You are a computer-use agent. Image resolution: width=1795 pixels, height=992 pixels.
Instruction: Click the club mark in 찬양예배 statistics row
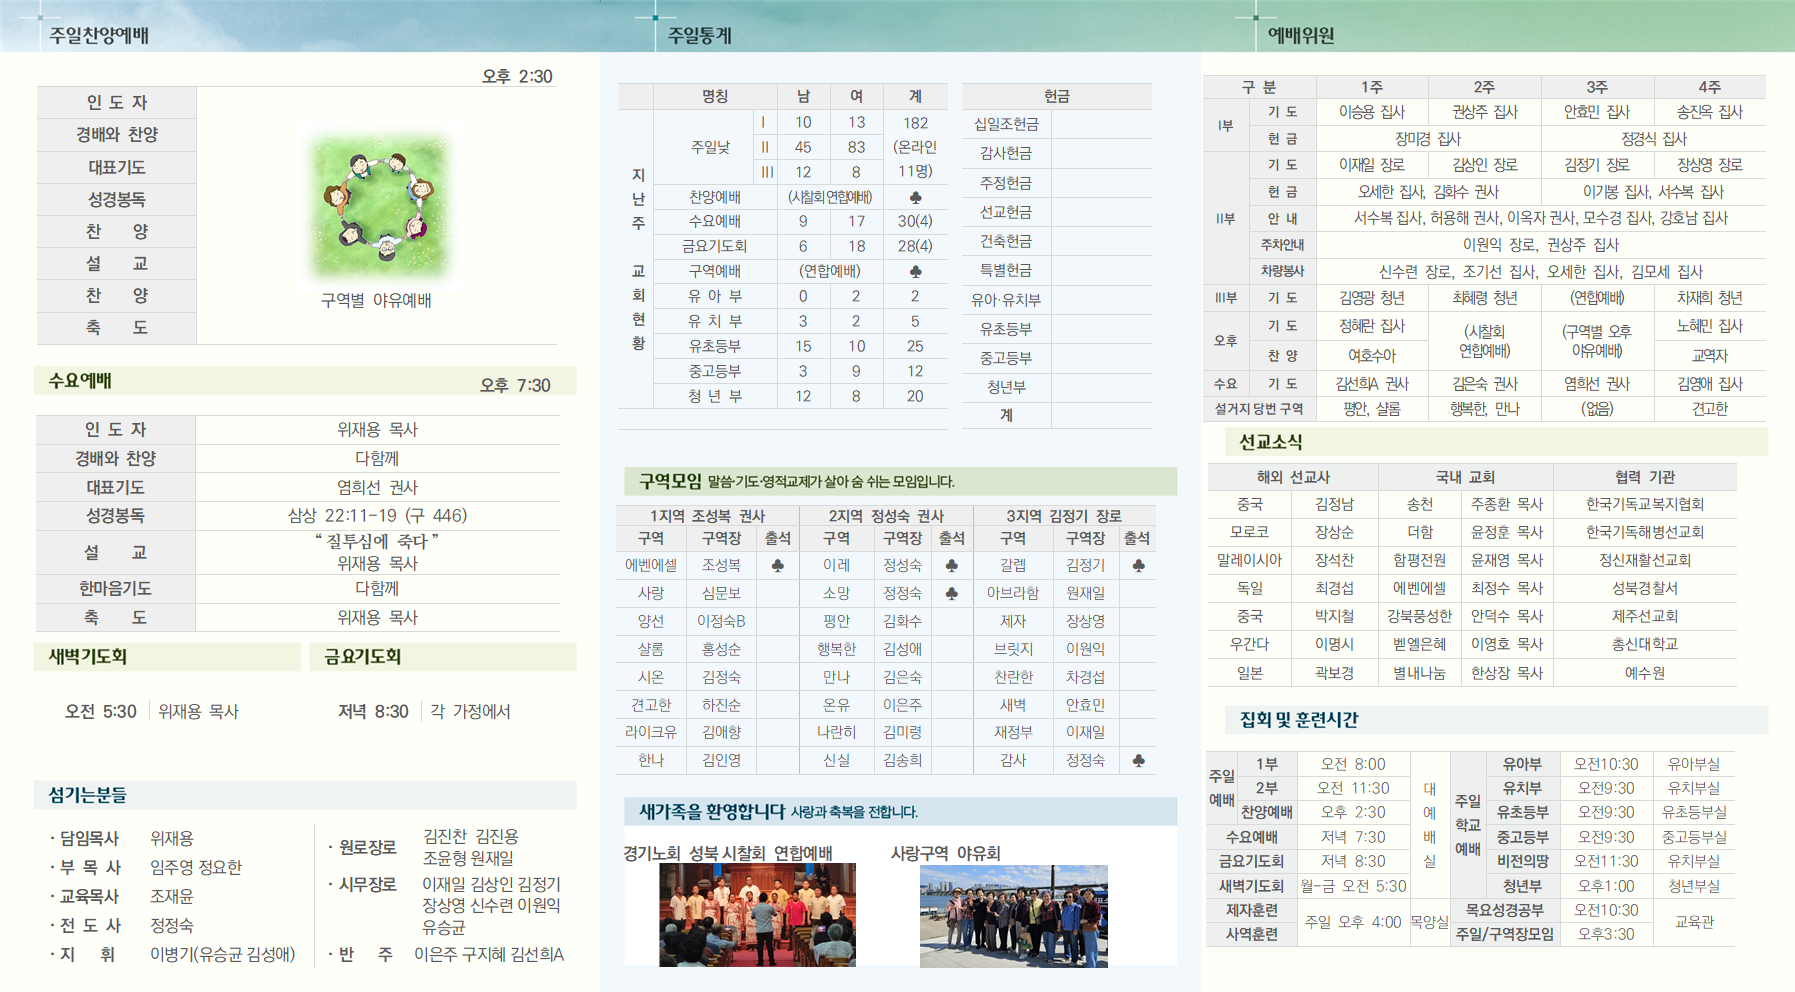[x=915, y=197]
